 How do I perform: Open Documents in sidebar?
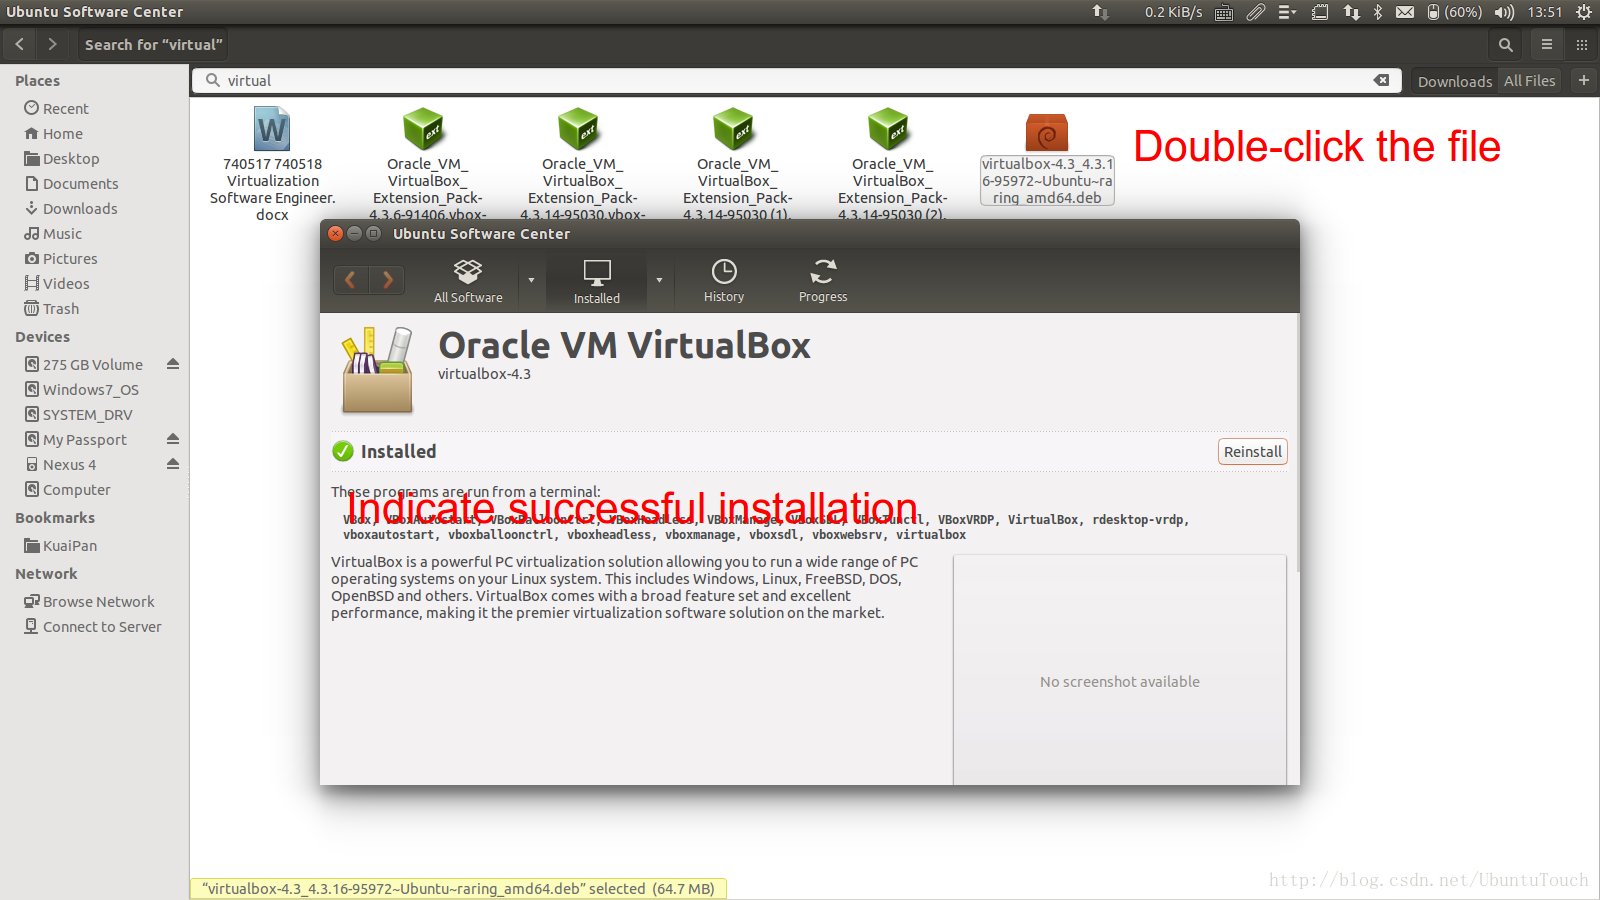coord(80,183)
